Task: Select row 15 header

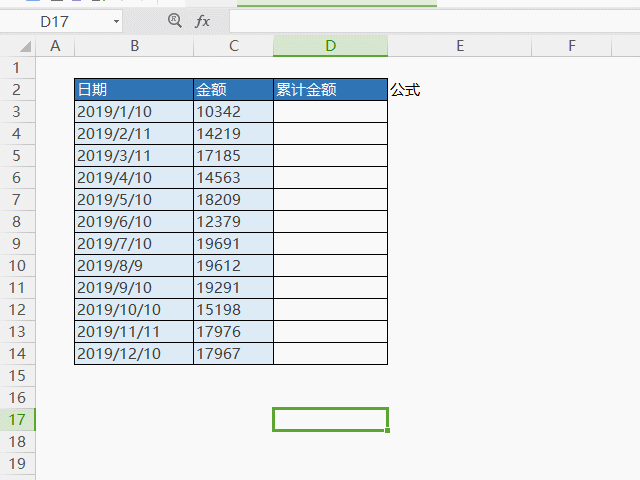Action: 17,376
